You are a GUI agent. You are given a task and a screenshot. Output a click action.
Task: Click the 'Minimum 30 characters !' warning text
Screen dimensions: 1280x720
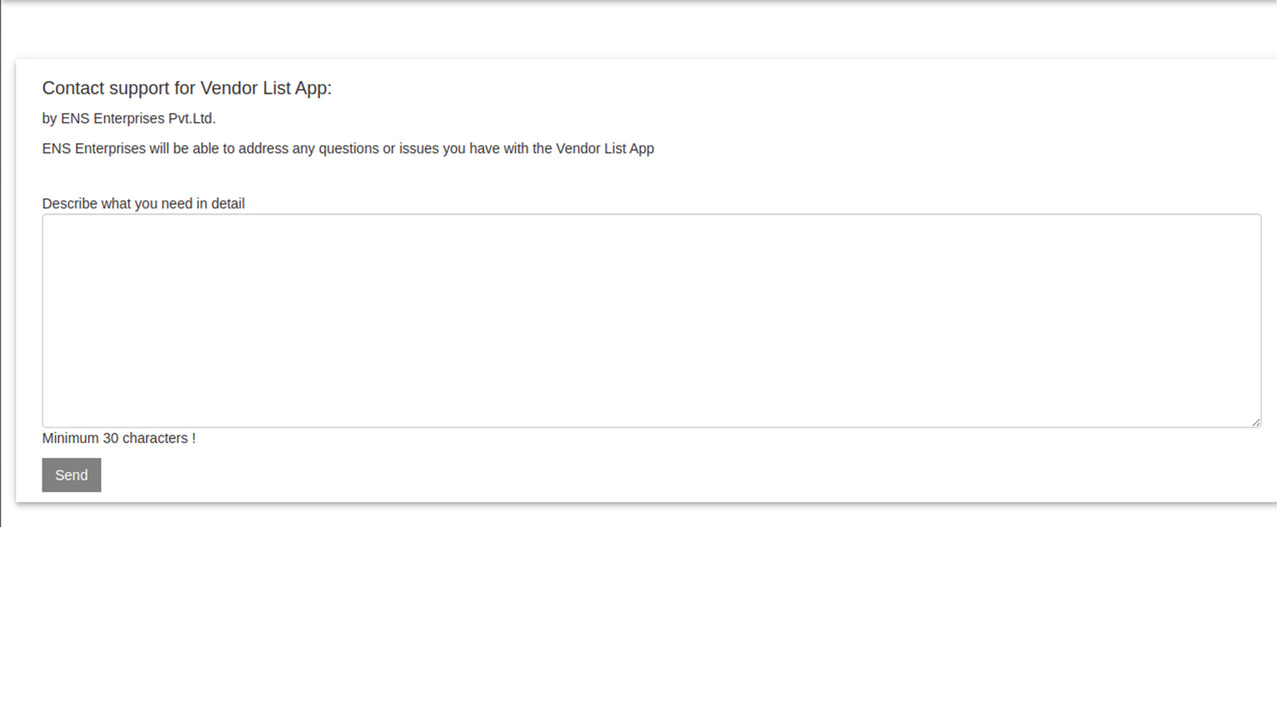(x=118, y=438)
